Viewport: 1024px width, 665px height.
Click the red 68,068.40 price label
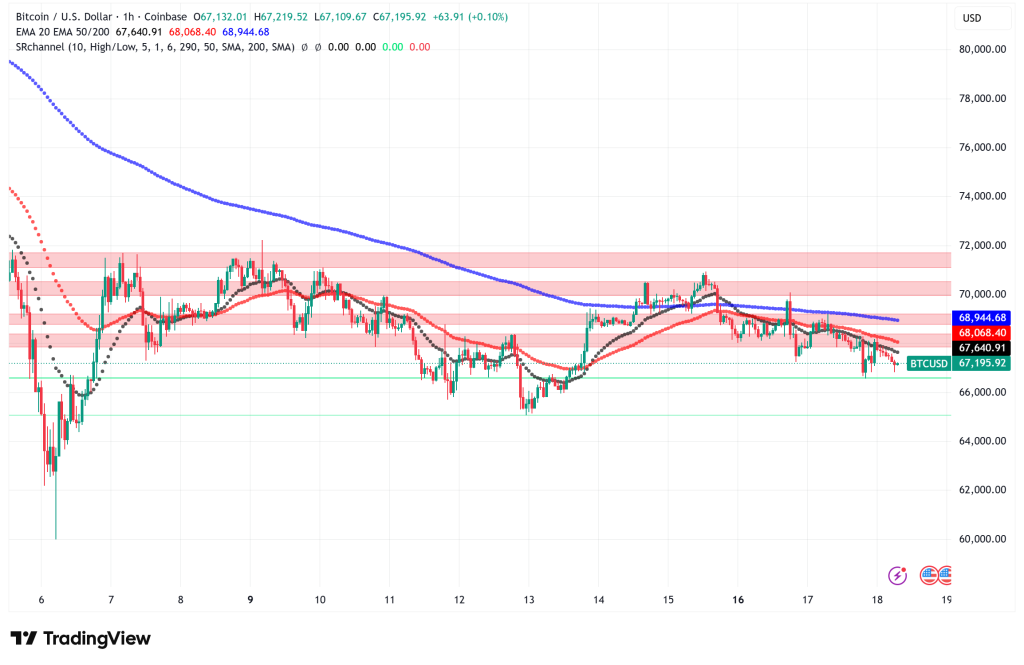[x=984, y=333]
